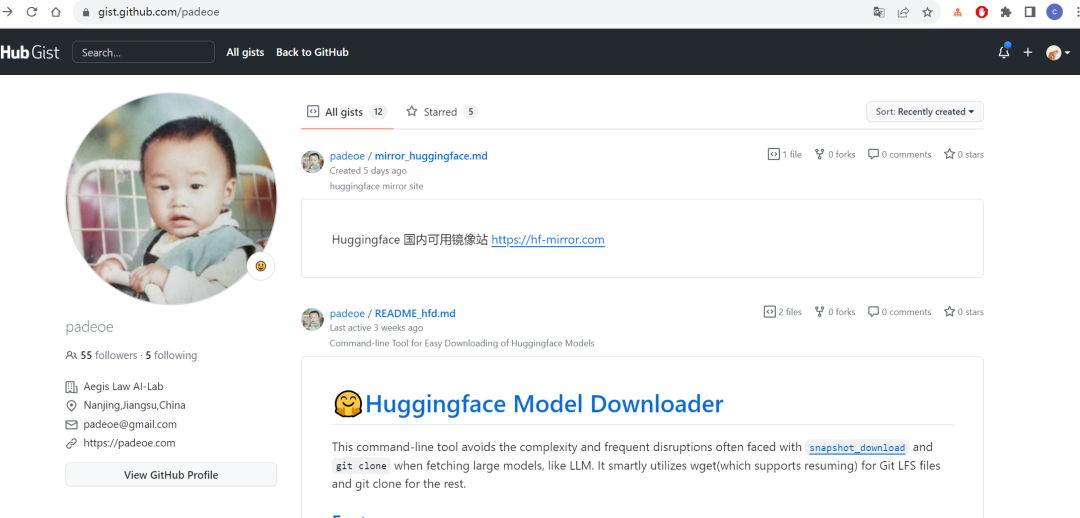Open the red Opera-style extension icon
The height and width of the screenshot is (518, 1080).
[x=982, y=12]
